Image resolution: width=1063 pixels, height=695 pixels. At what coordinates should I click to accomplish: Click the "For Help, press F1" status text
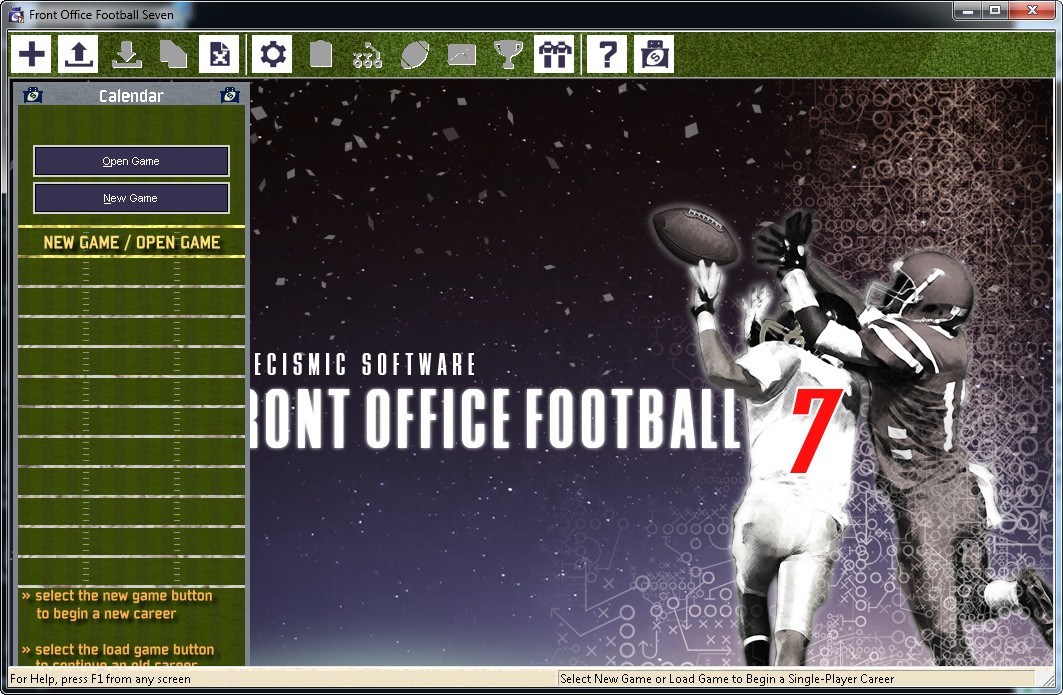pyautogui.click(x=100, y=679)
